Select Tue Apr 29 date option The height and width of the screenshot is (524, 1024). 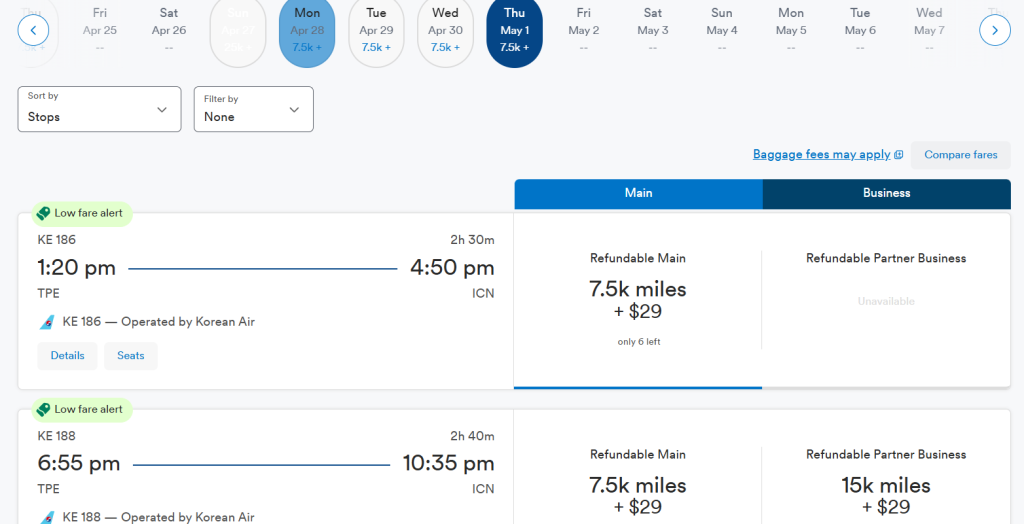click(x=376, y=32)
